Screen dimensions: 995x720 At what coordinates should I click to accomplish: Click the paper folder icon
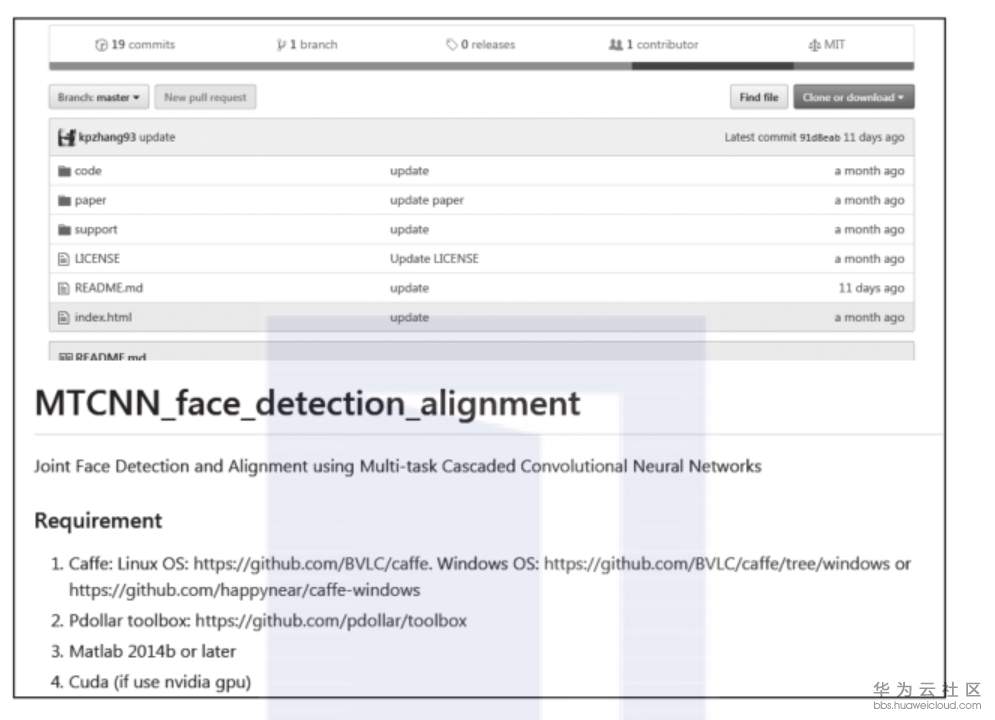click(x=64, y=200)
